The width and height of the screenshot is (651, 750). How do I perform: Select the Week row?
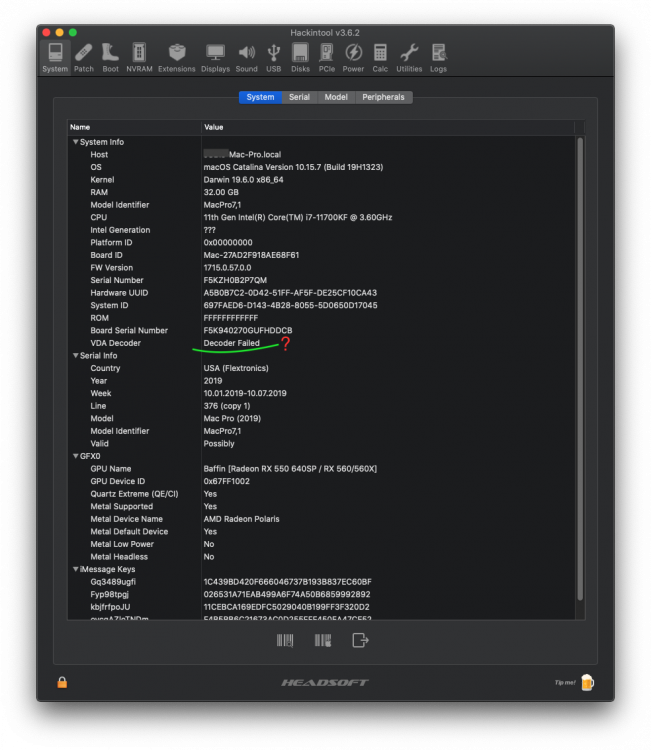tap(321, 393)
